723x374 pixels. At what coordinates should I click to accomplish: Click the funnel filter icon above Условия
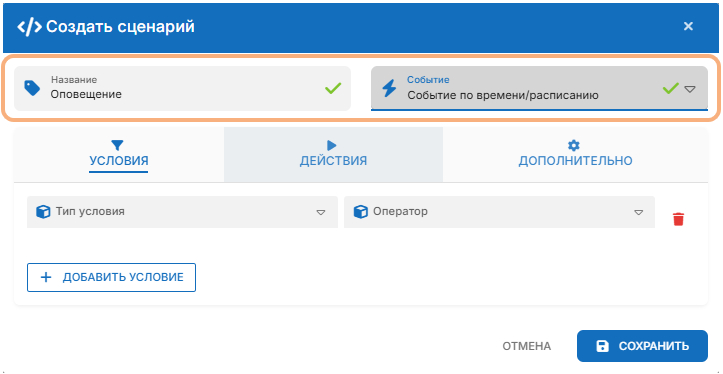[118, 146]
